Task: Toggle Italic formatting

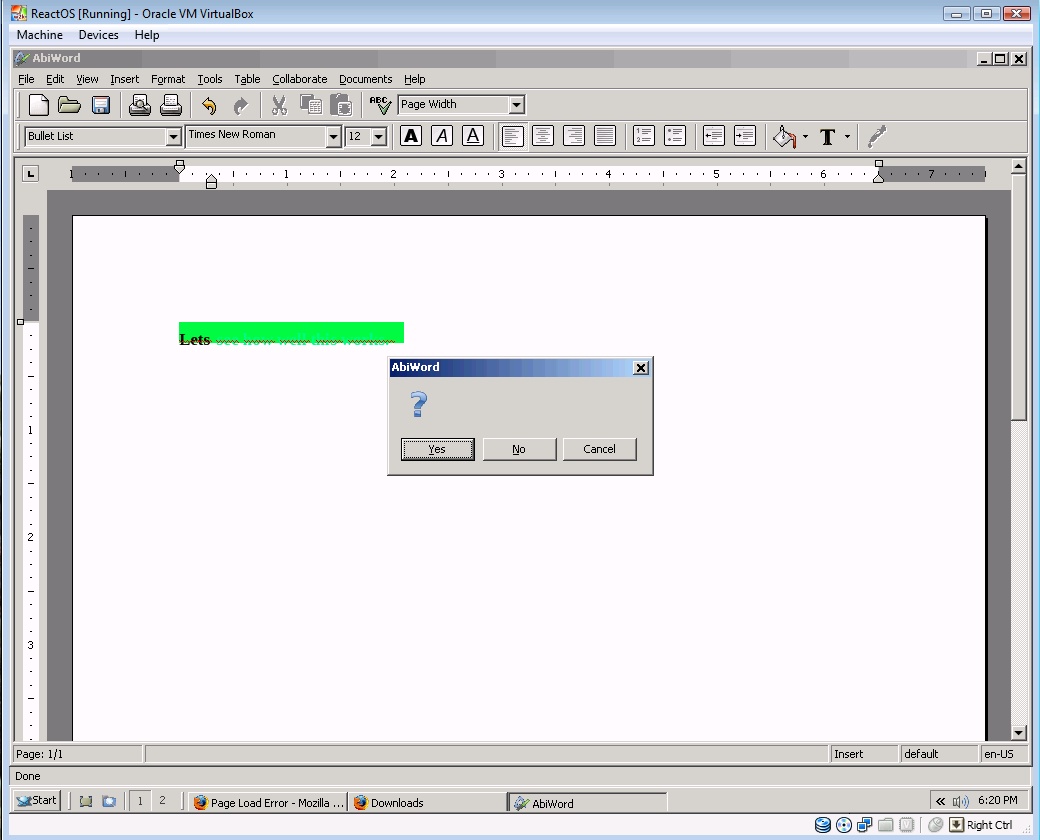Action: [442, 136]
